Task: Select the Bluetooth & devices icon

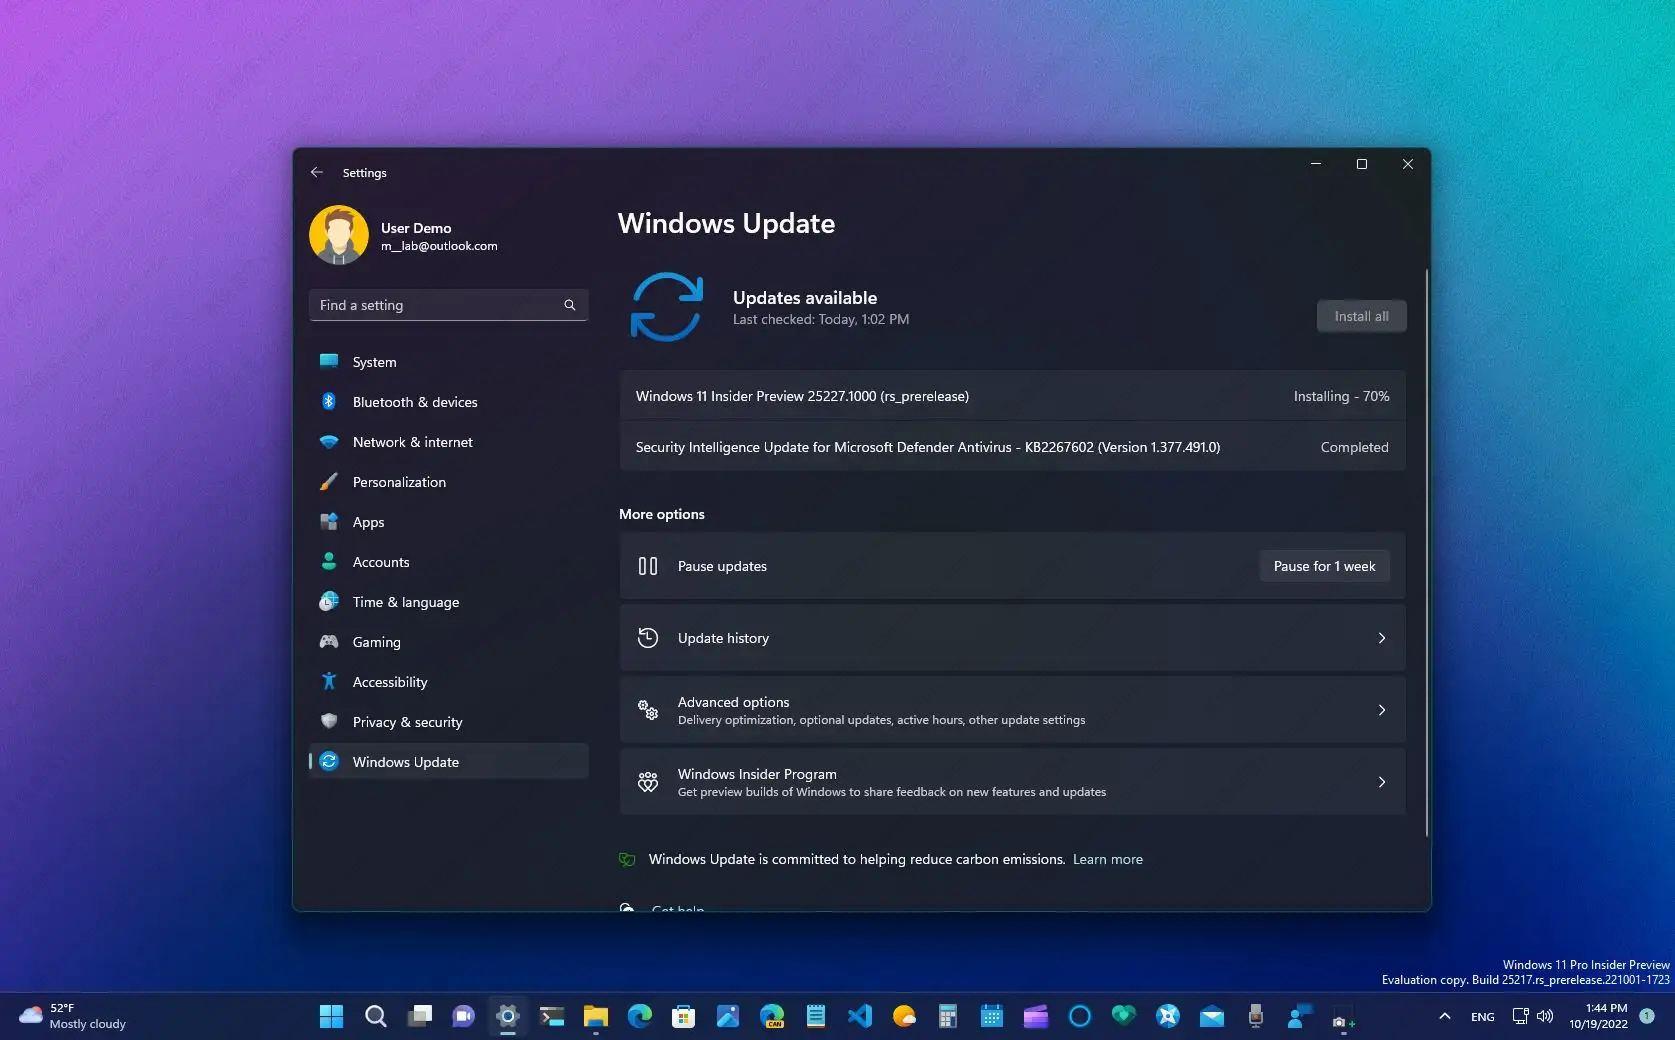Action: (330, 401)
